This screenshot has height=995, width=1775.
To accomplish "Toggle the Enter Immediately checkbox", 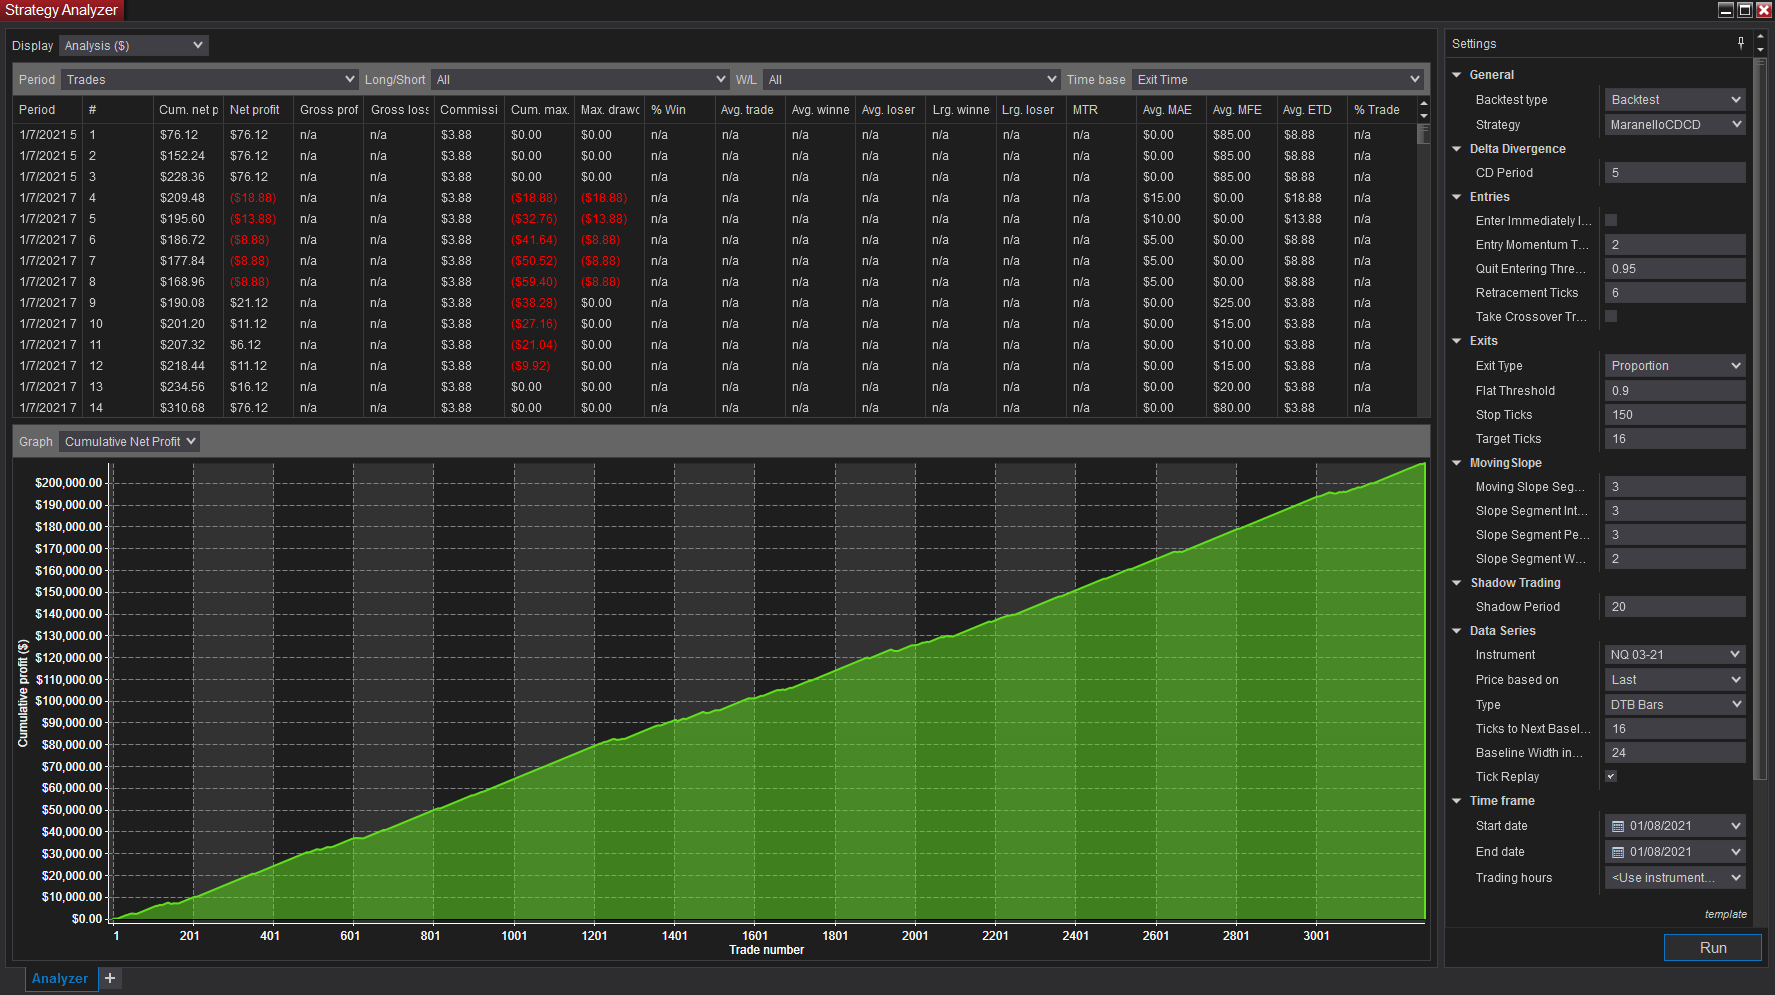I will 1611,220.
